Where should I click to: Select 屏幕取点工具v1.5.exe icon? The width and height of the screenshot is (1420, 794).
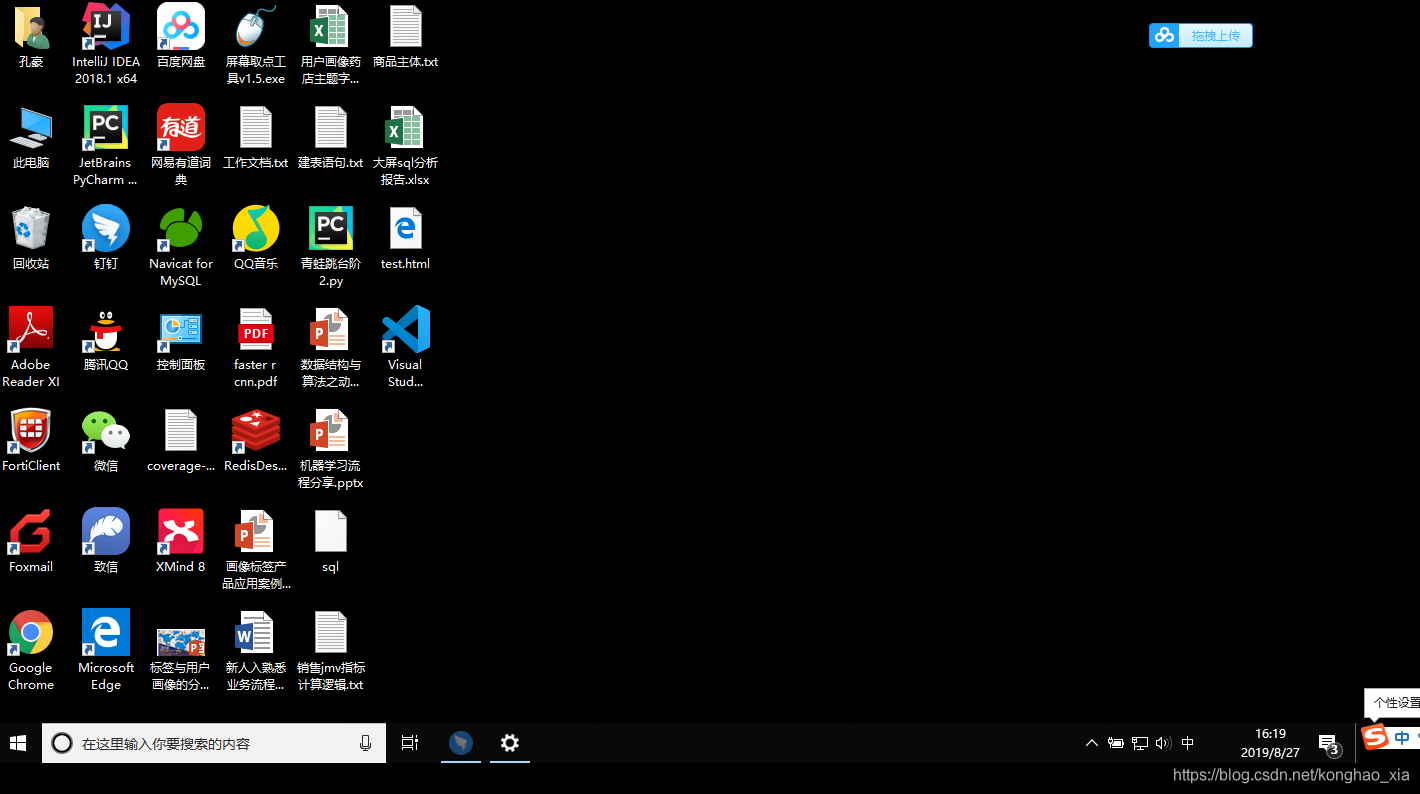pos(256,44)
